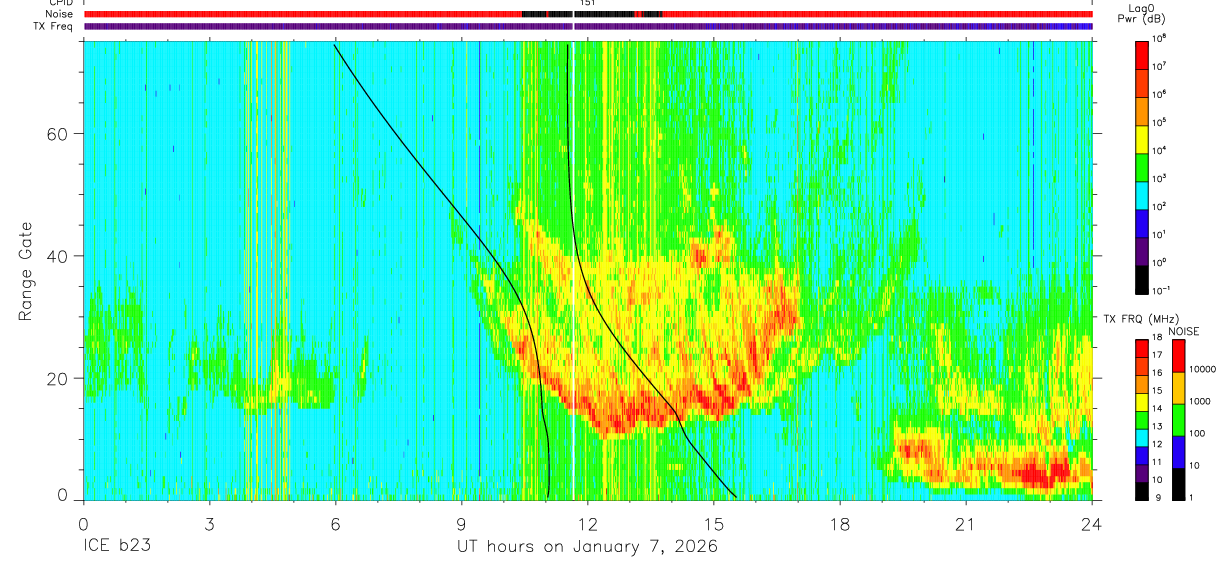Screen dimensions: 1228x567
Task: Click the '18' label on TX FRQ colorbar
Action: click(1157, 338)
